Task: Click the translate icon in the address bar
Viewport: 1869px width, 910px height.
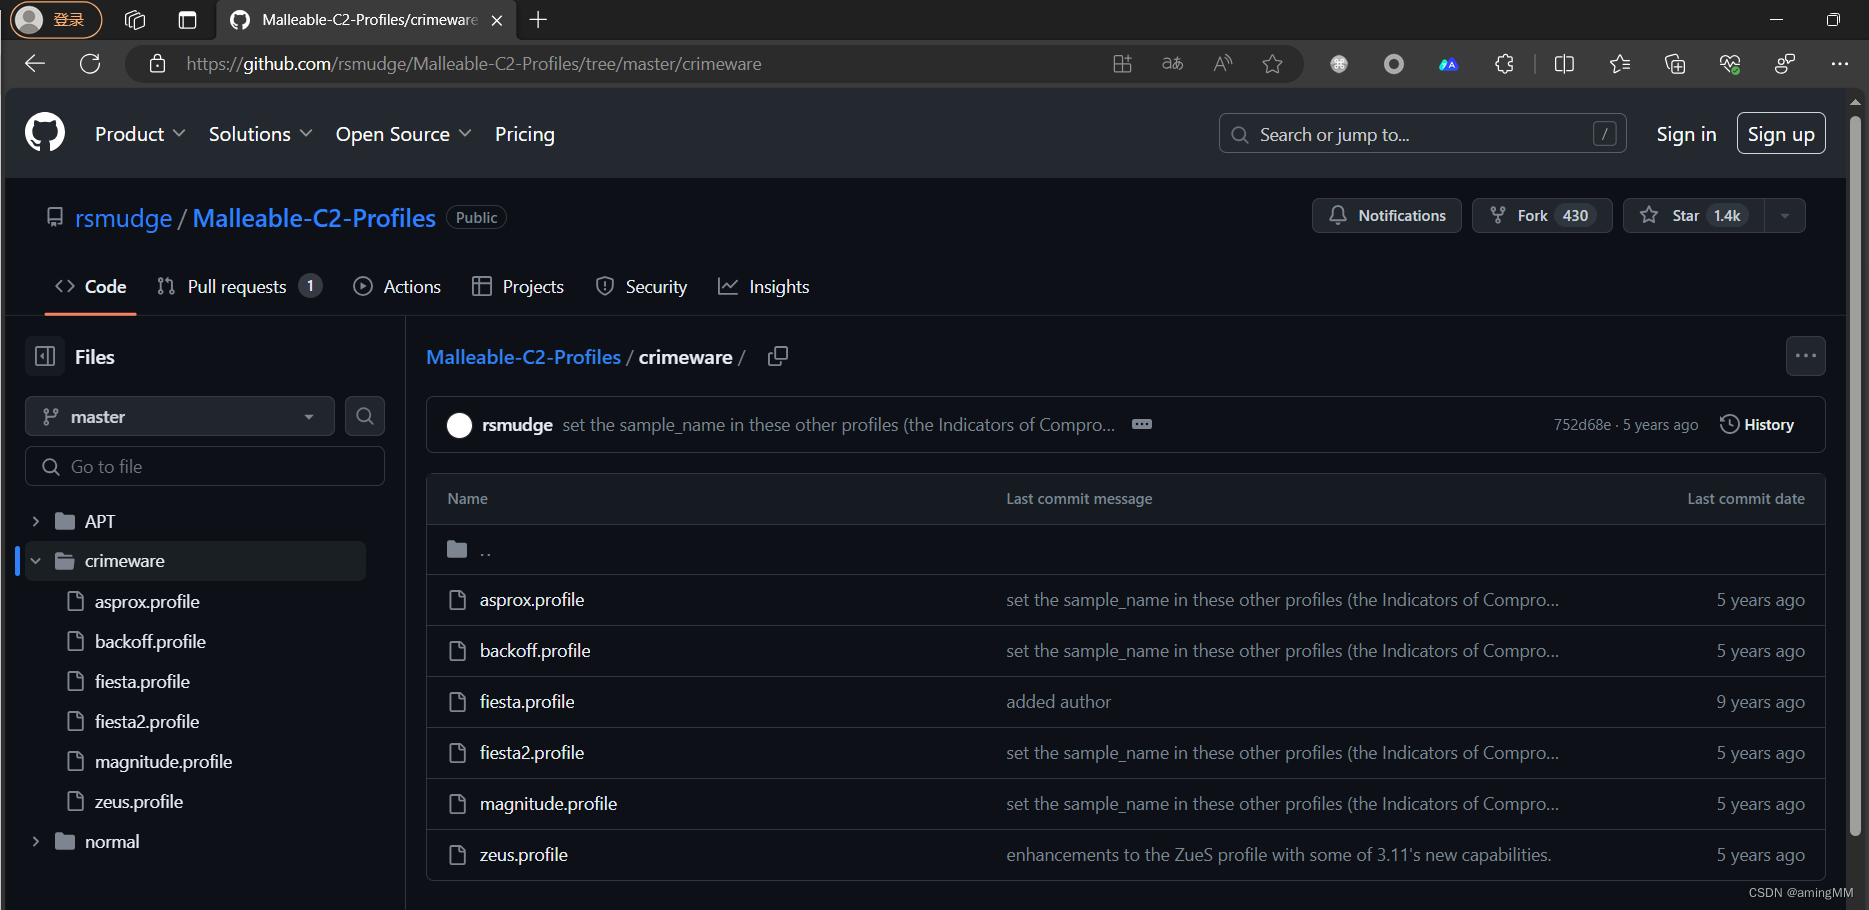Action: coord(1172,64)
